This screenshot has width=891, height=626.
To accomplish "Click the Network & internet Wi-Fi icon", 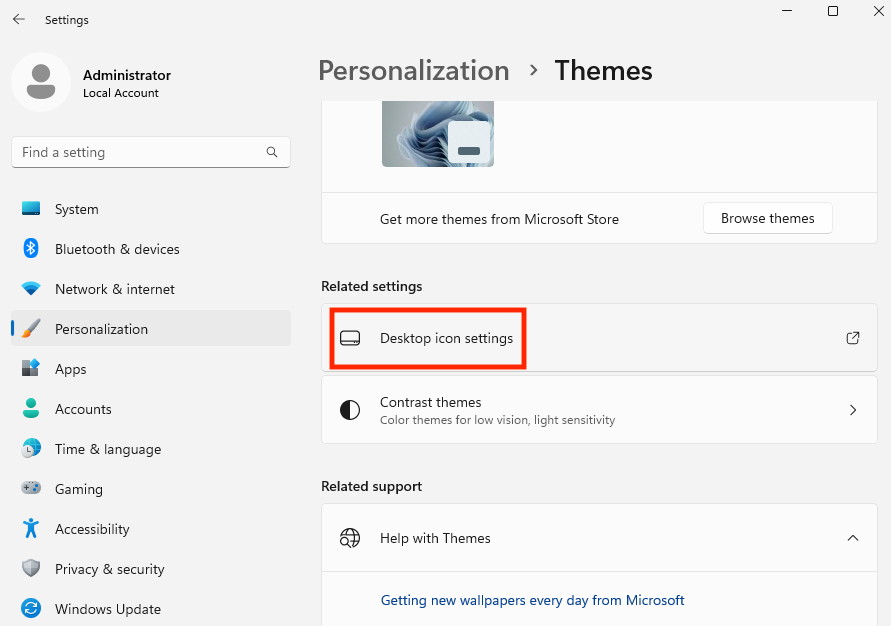I will tap(31, 289).
